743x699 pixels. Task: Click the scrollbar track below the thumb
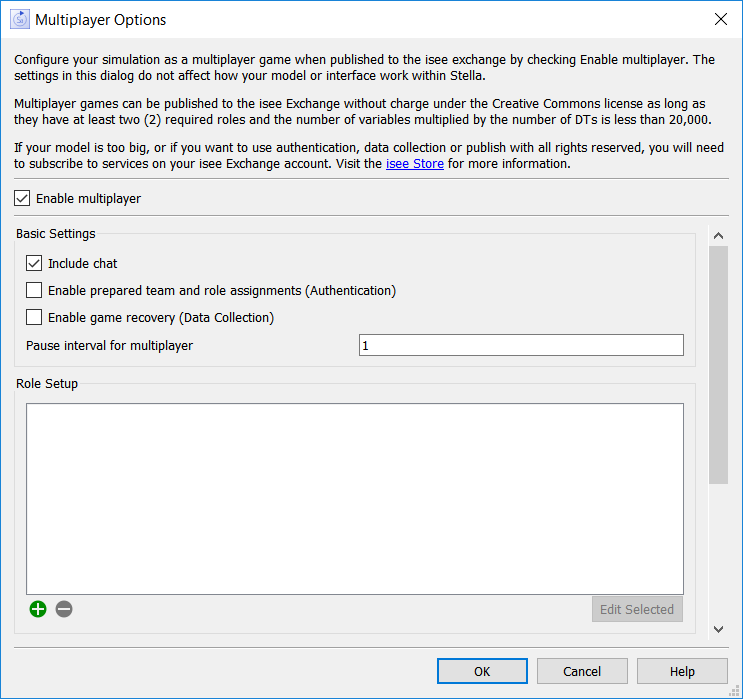[x=718, y=552]
